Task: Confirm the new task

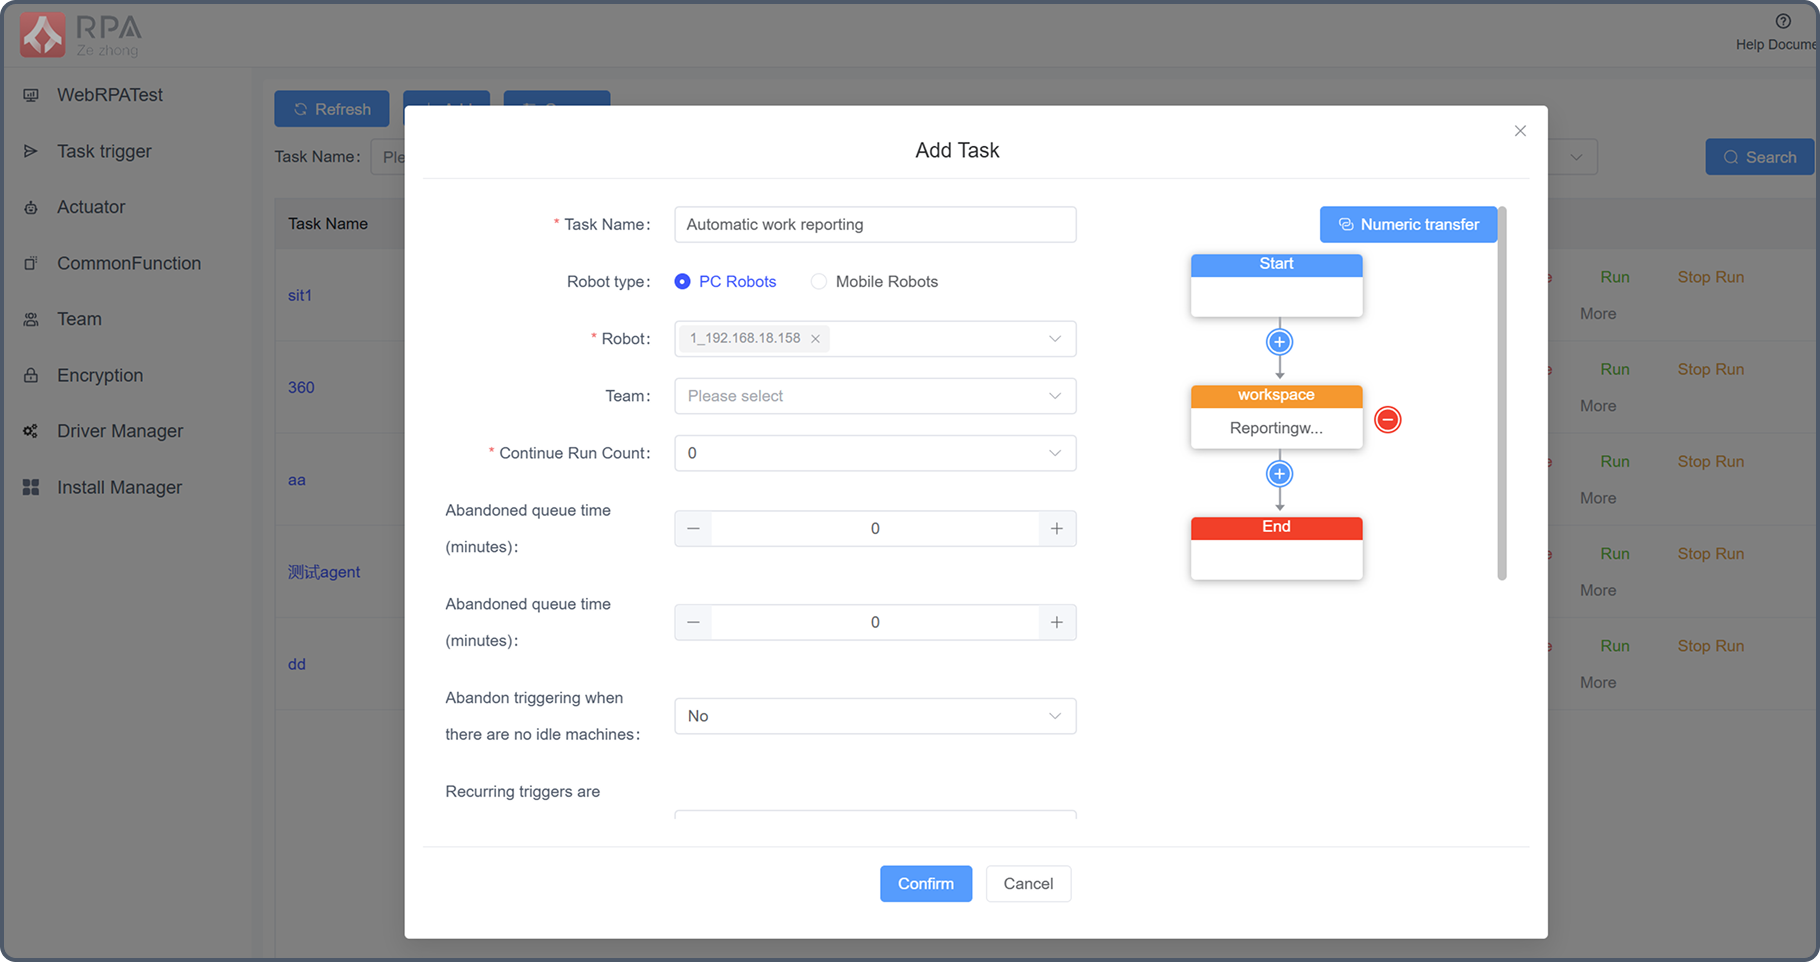Action: [926, 884]
